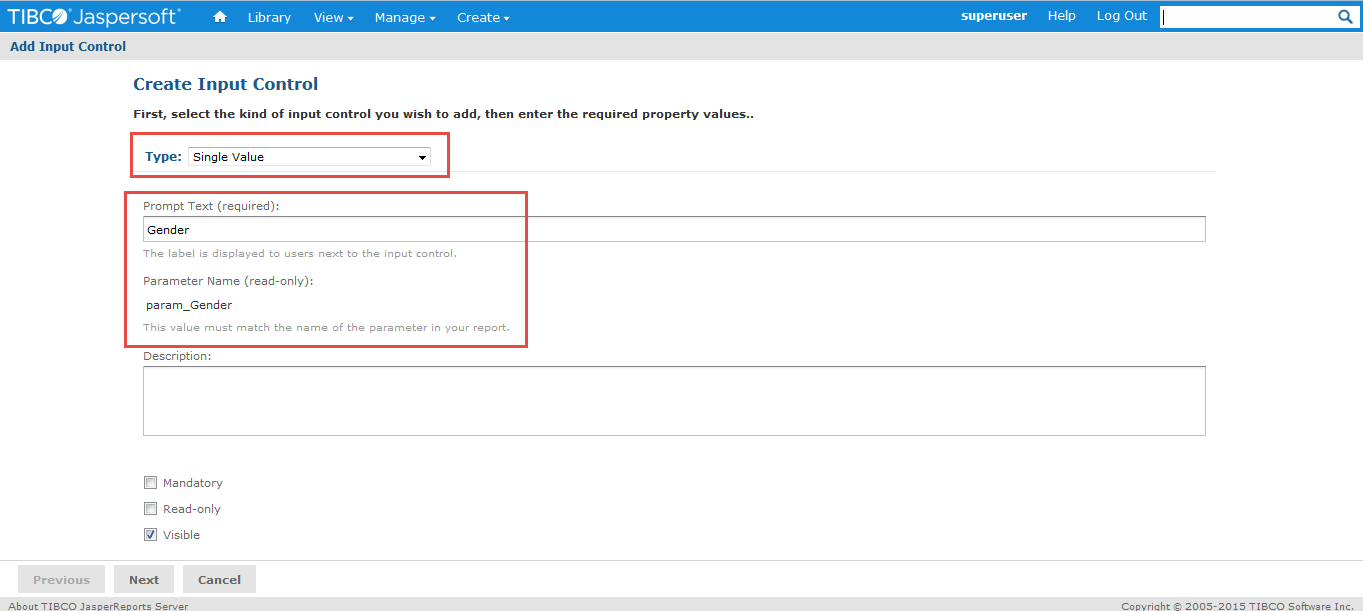Open the About TIBCO JasperReports Server link
The height and width of the screenshot is (611, 1363).
point(94,605)
